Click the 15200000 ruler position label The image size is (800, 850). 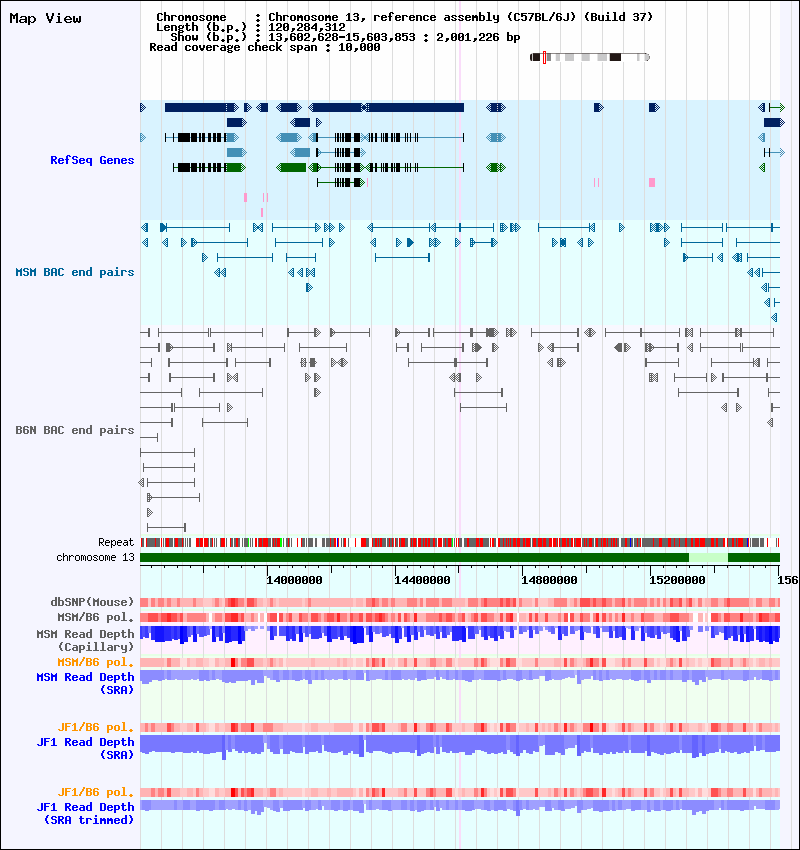tap(677, 580)
